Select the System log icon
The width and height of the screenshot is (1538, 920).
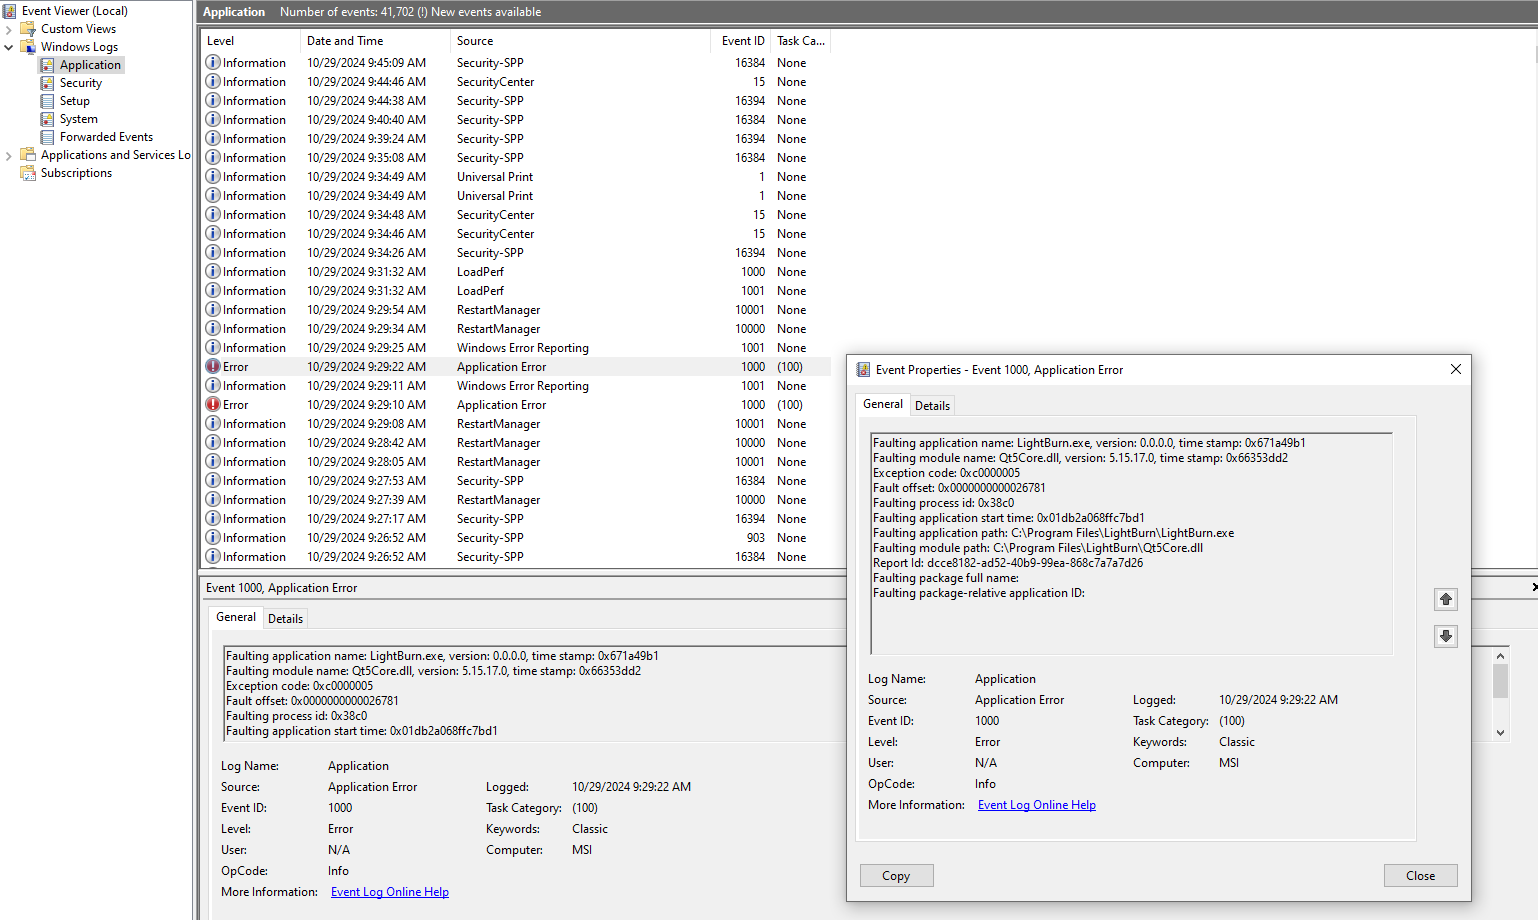47,119
